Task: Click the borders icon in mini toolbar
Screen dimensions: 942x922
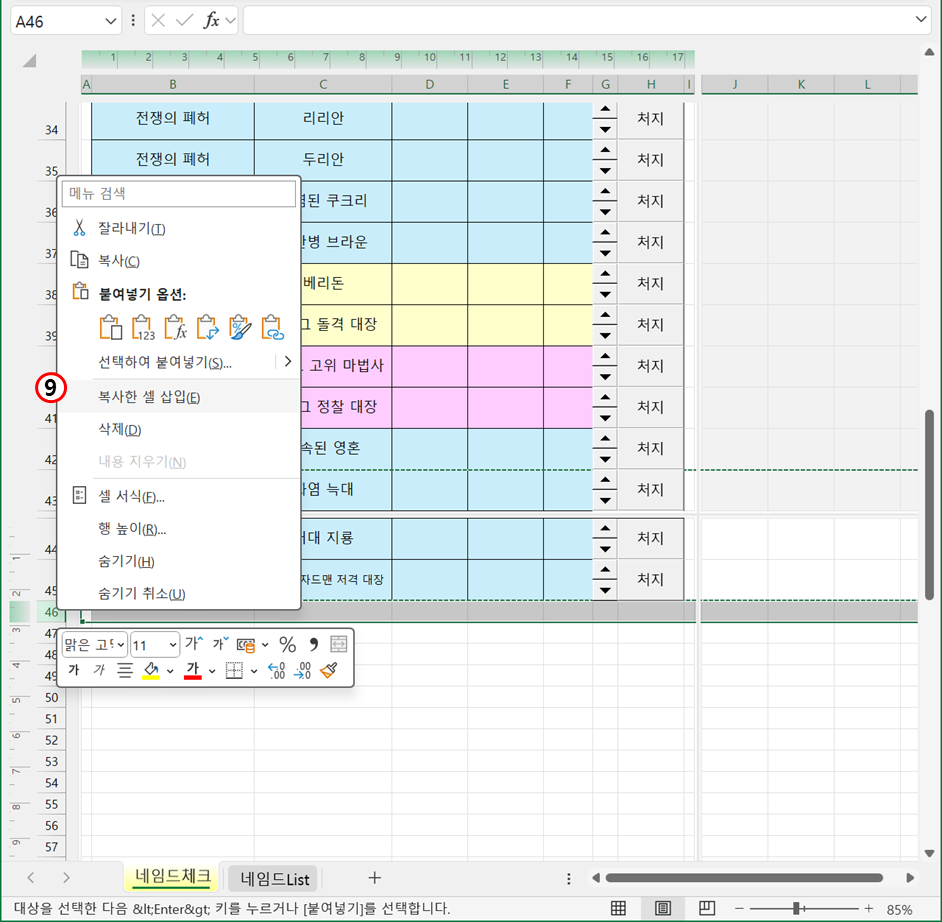Action: coord(234,670)
